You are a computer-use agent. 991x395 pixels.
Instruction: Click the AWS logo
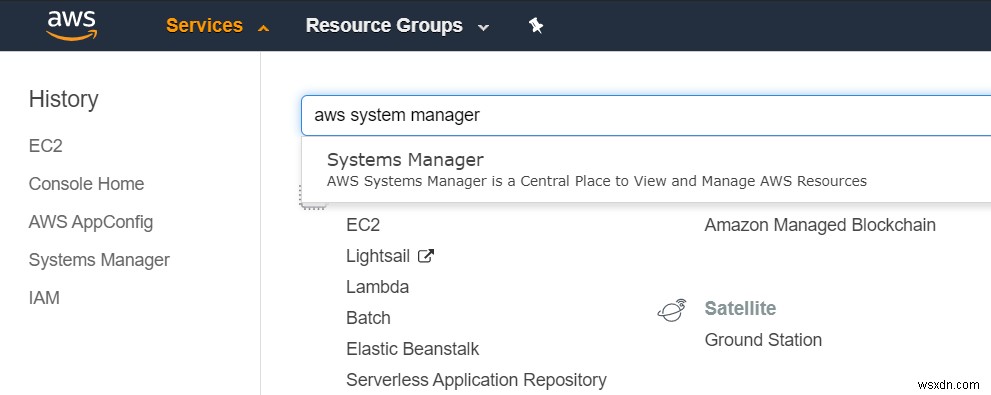coord(71,26)
